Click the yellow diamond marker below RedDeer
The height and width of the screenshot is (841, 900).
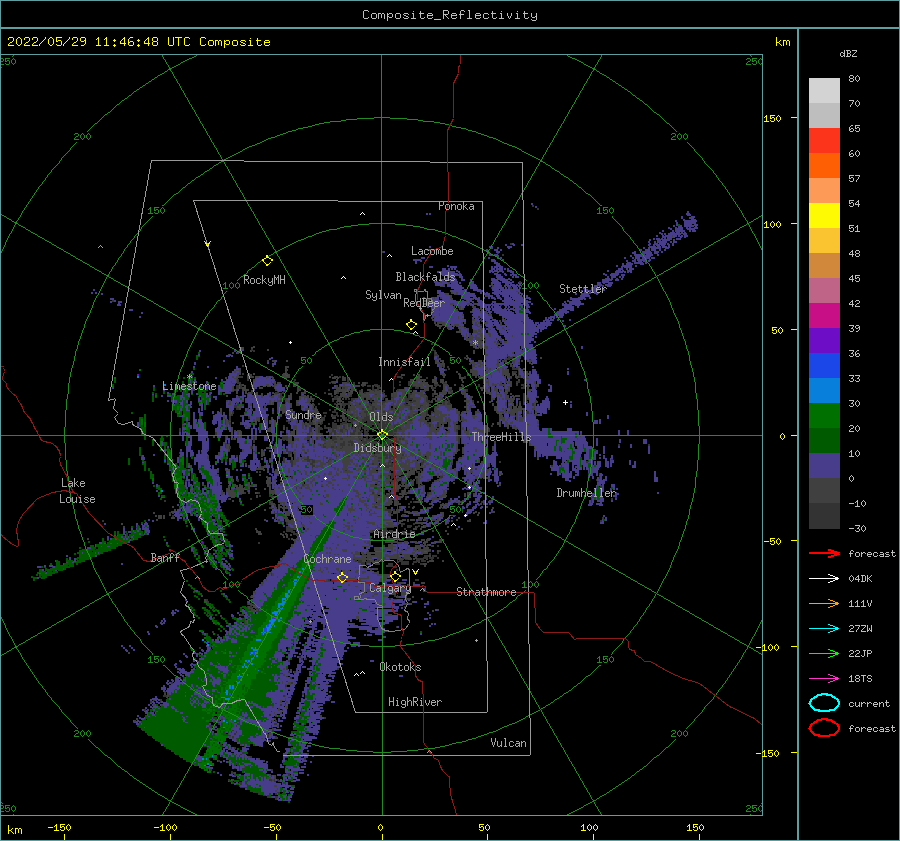coord(411,325)
